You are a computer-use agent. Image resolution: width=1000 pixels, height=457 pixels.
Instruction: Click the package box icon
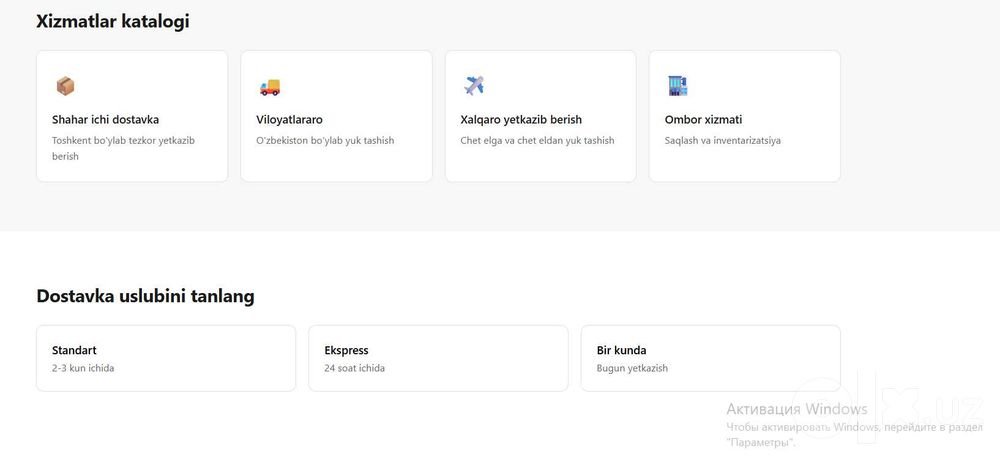(65, 85)
